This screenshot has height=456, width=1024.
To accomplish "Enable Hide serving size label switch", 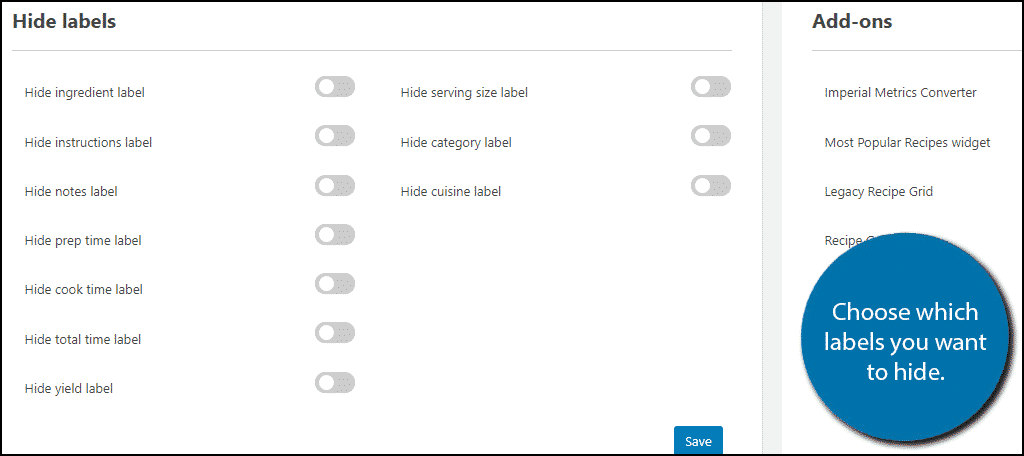I will point(711,87).
